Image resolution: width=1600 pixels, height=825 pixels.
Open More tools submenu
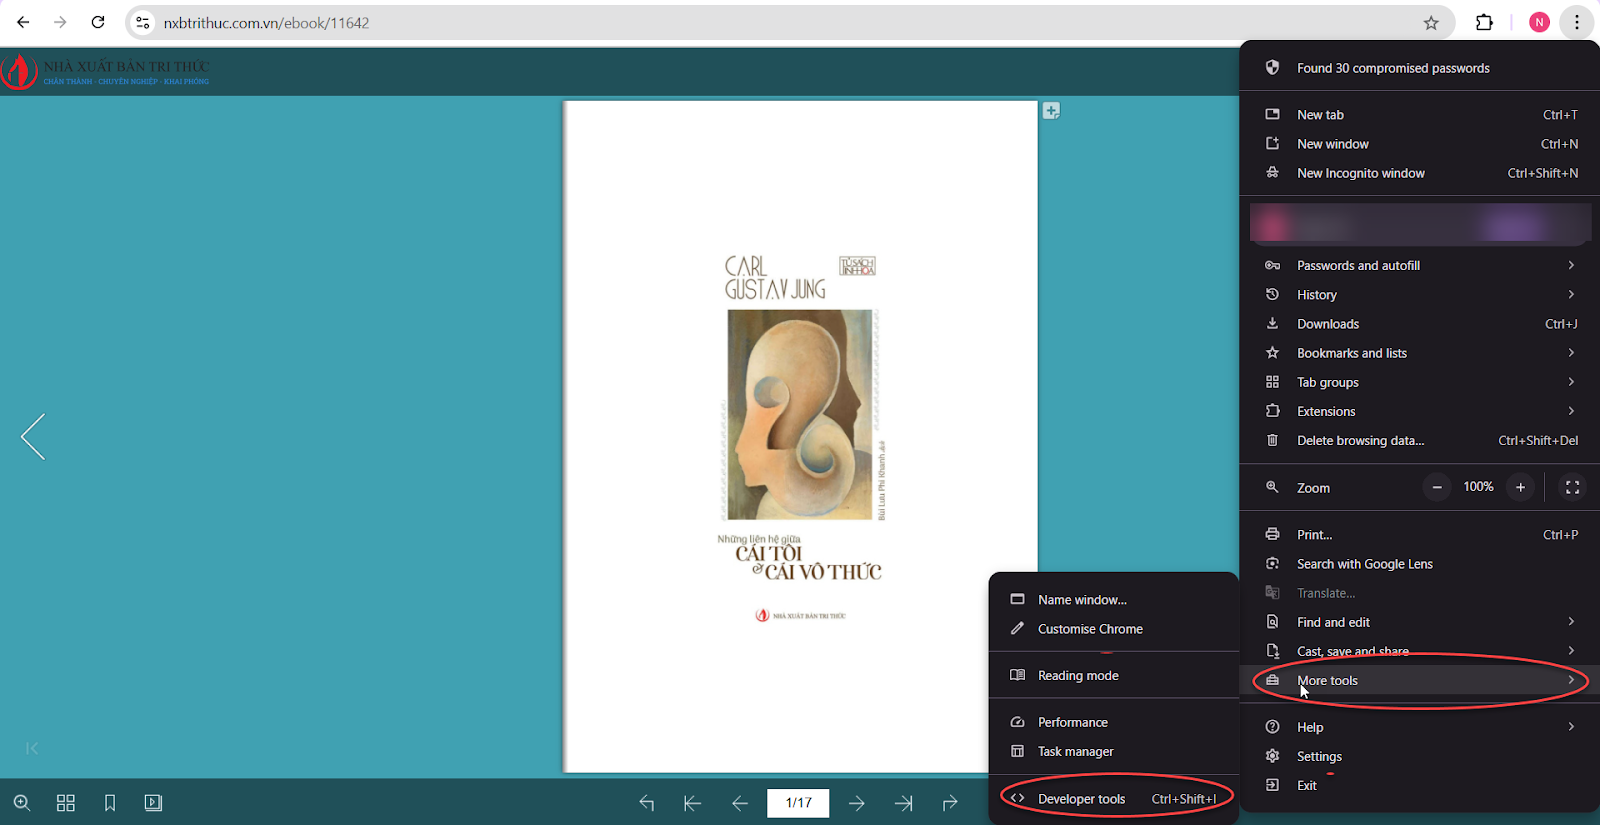click(x=1419, y=680)
